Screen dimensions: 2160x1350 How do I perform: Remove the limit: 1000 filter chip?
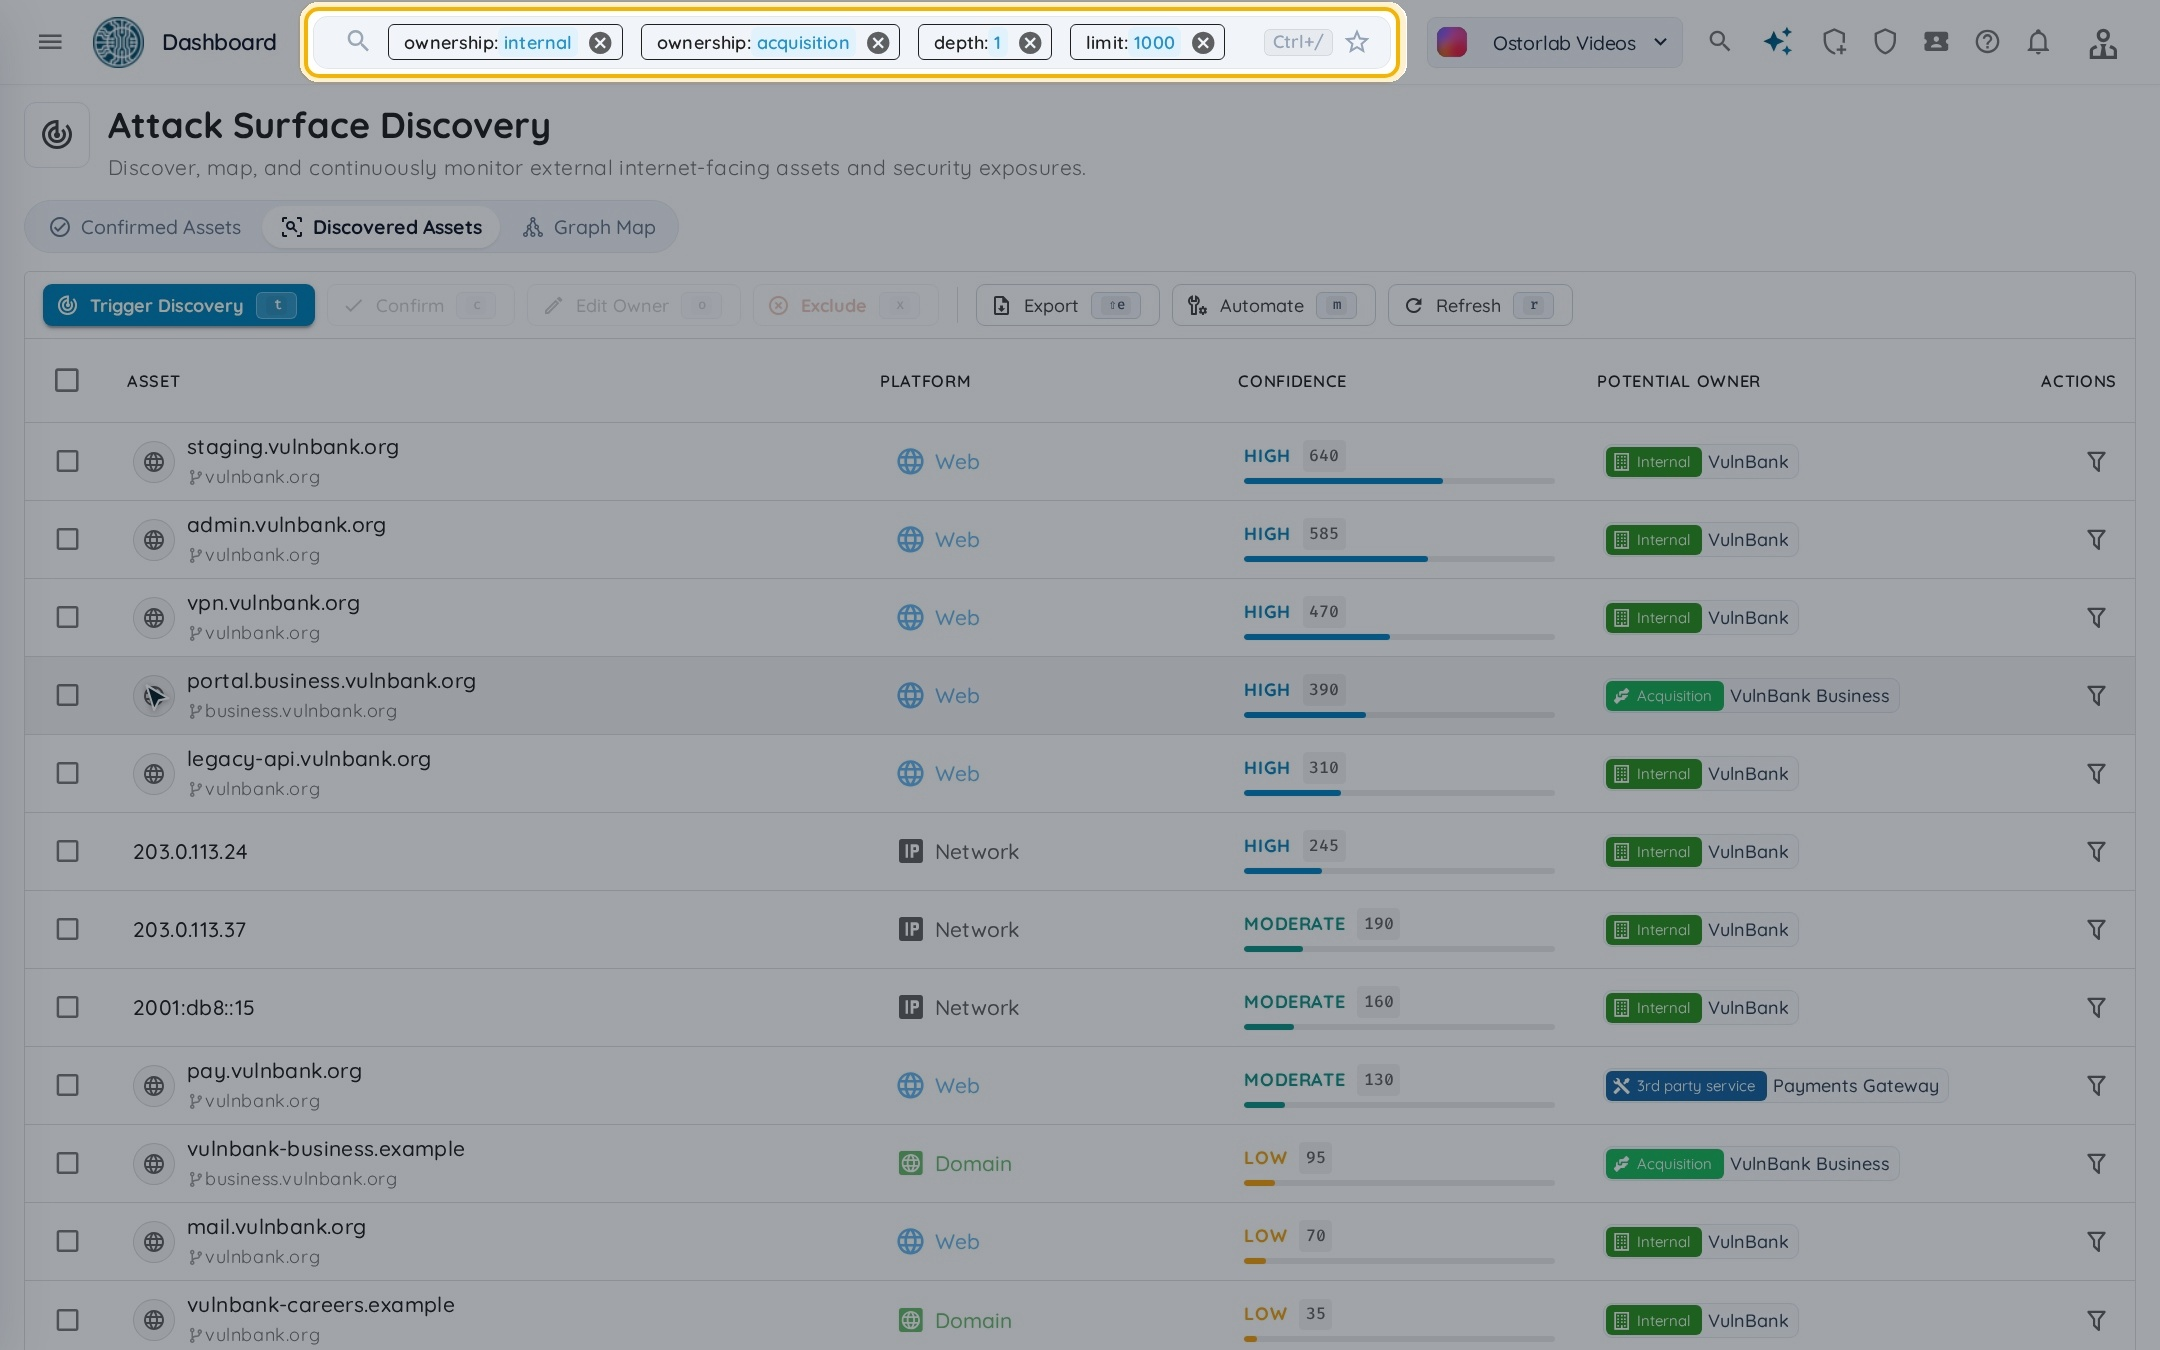click(x=1204, y=43)
